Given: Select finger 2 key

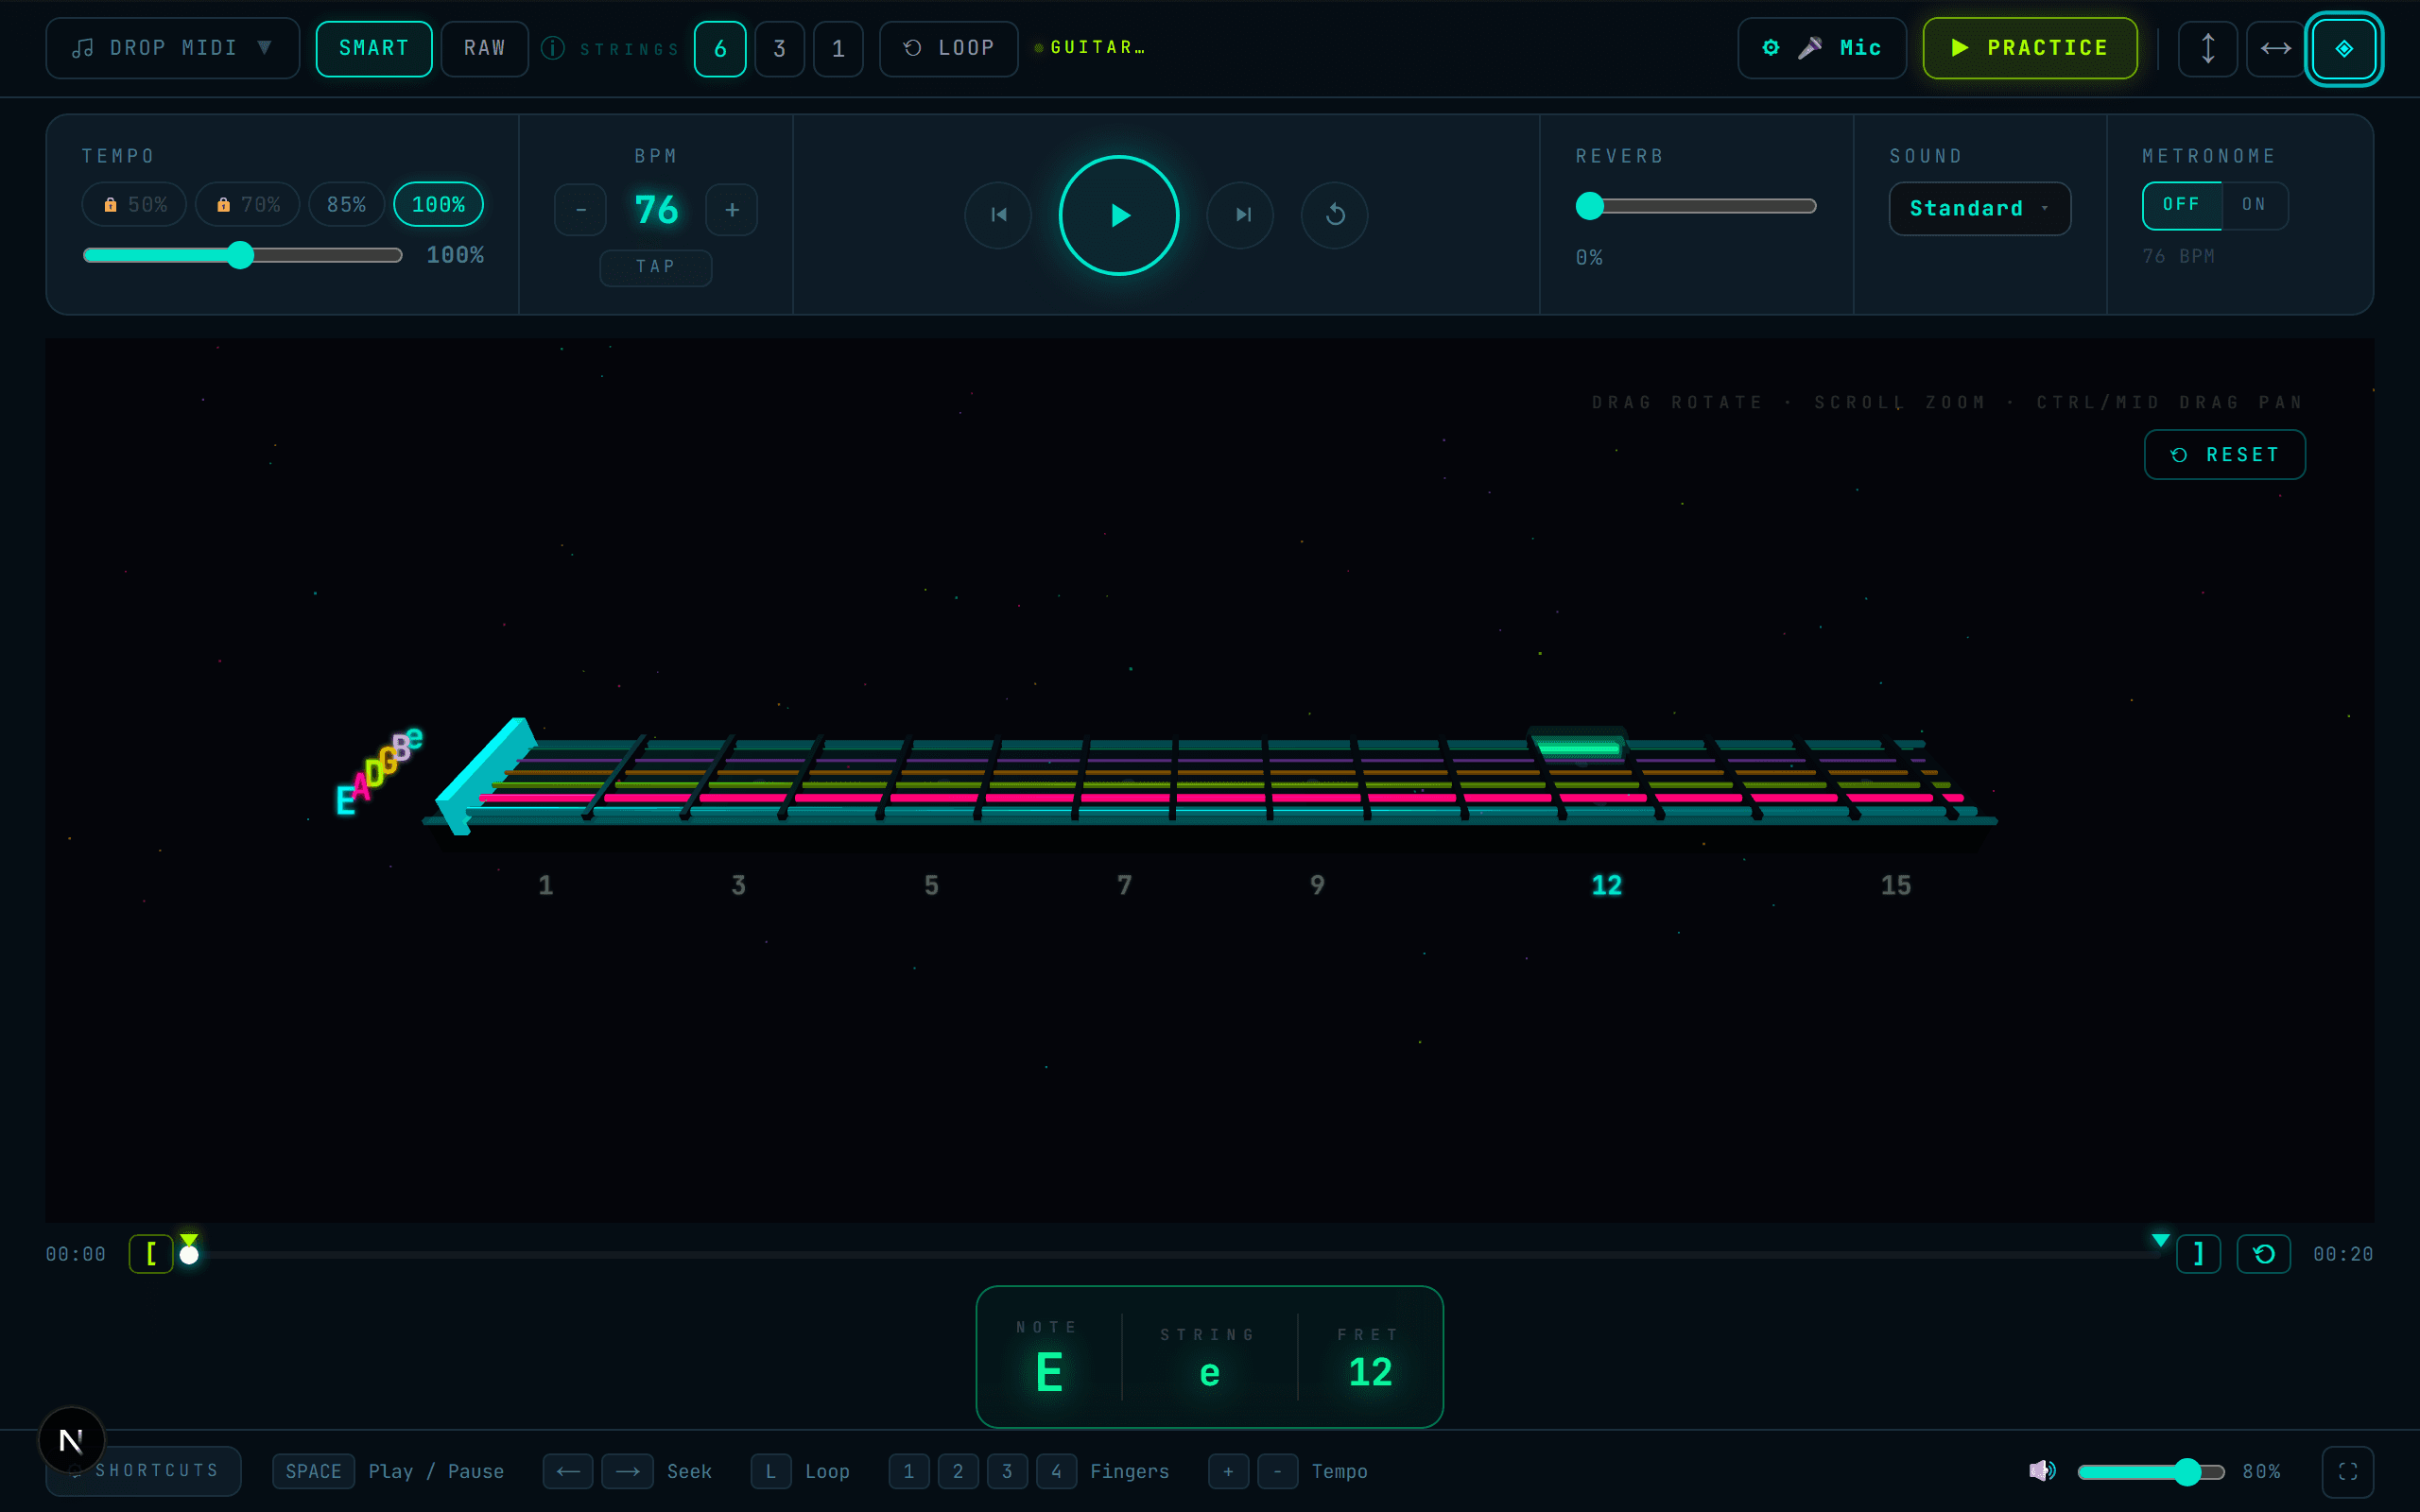Looking at the screenshot, I should (958, 1471).
